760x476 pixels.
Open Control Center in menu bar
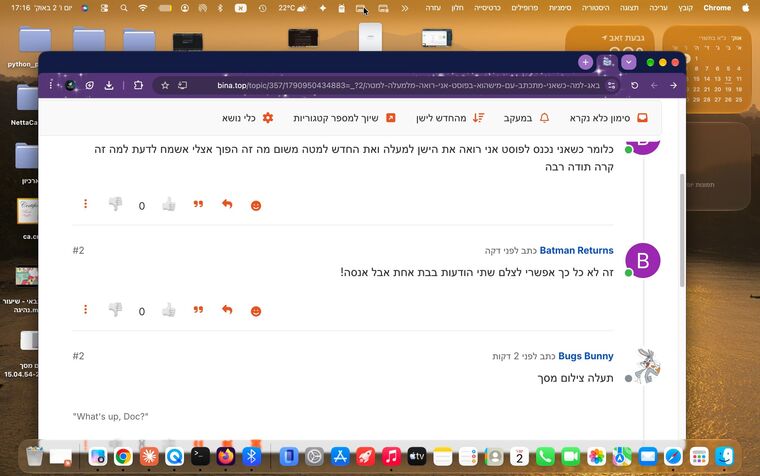(x=104, y=8)
